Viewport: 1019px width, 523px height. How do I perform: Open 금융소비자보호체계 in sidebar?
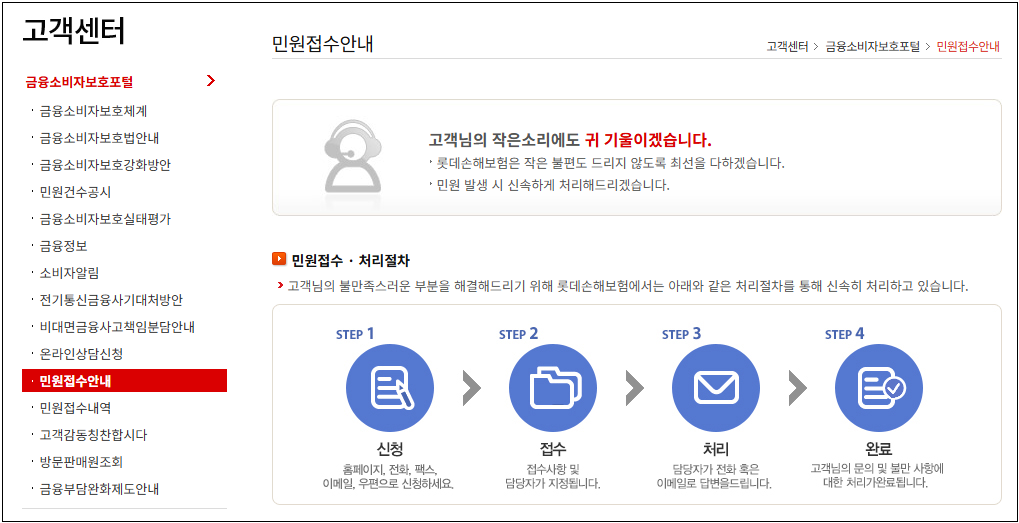point(93,110)
